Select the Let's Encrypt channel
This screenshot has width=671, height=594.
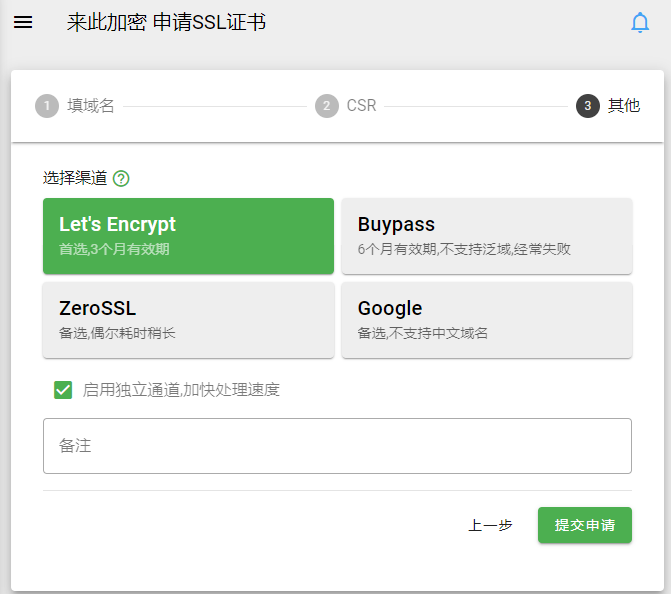(x=188, y=236)
